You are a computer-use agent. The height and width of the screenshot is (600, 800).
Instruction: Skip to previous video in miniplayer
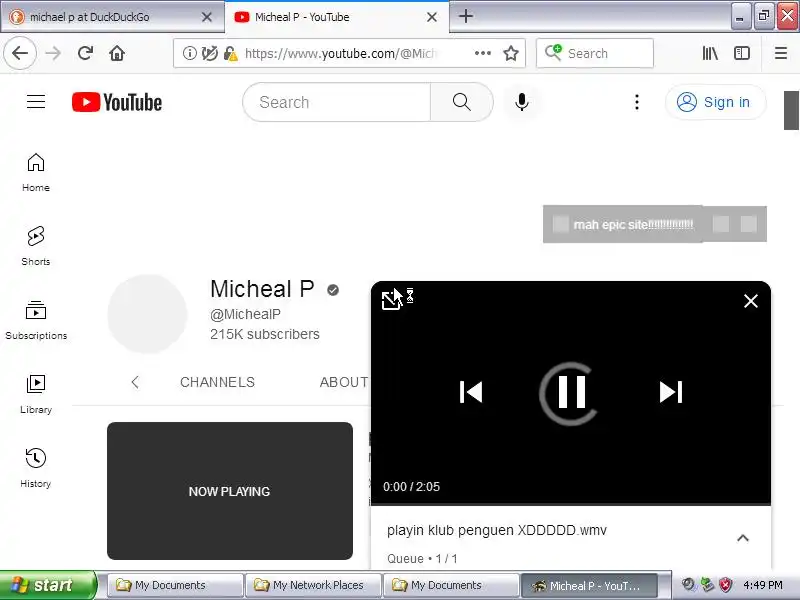point(470,392)
